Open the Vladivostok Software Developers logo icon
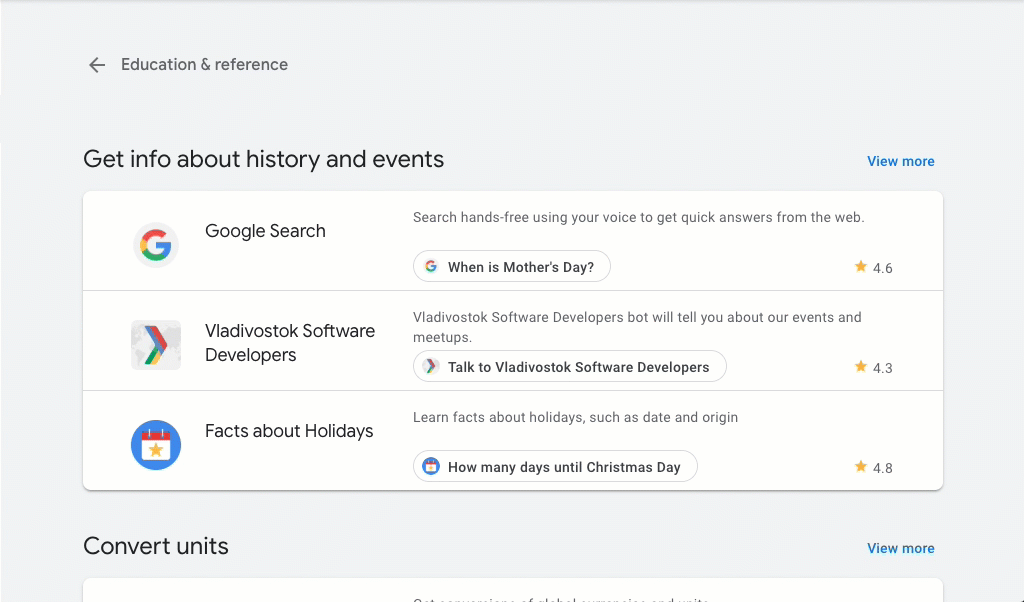Viewport: 1024px width, 602px height. 155,345
